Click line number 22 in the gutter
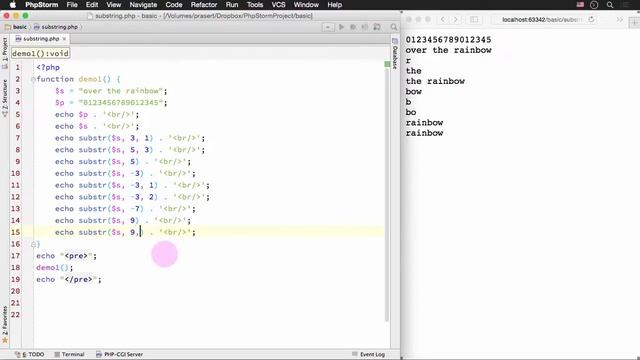 click(16, 315)
